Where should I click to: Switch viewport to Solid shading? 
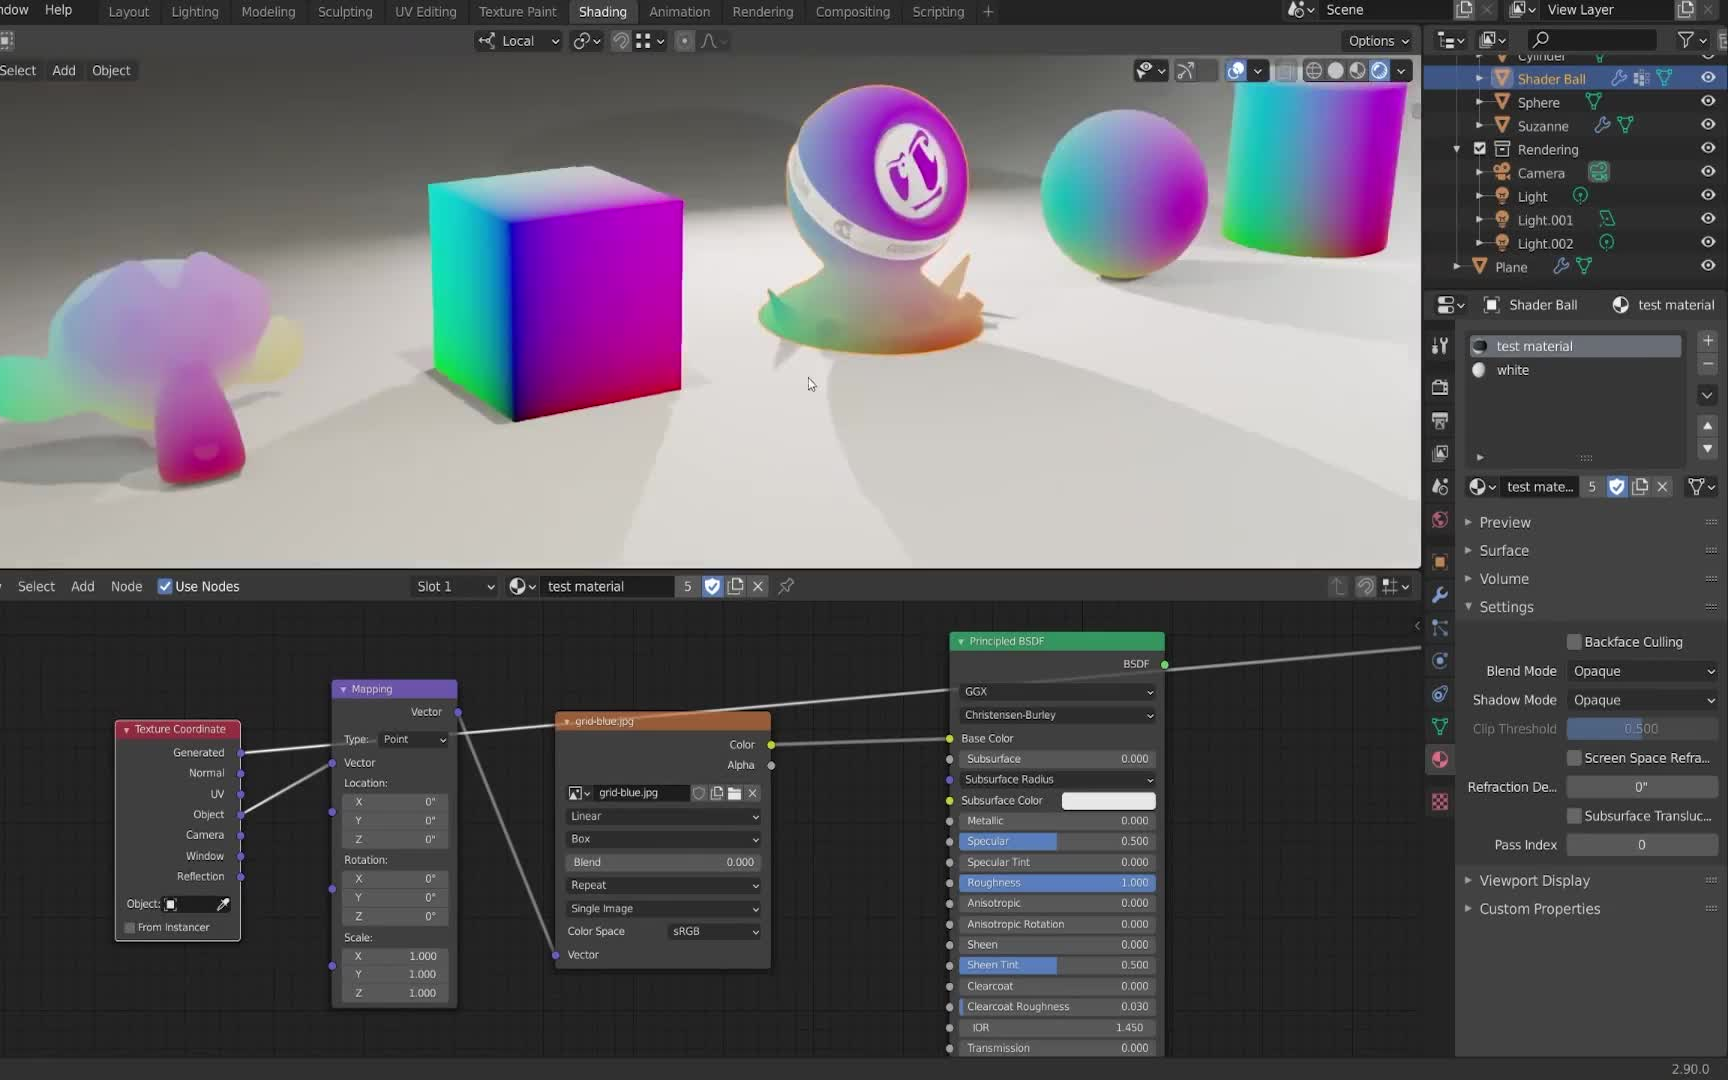click(x=1337, y=70)
